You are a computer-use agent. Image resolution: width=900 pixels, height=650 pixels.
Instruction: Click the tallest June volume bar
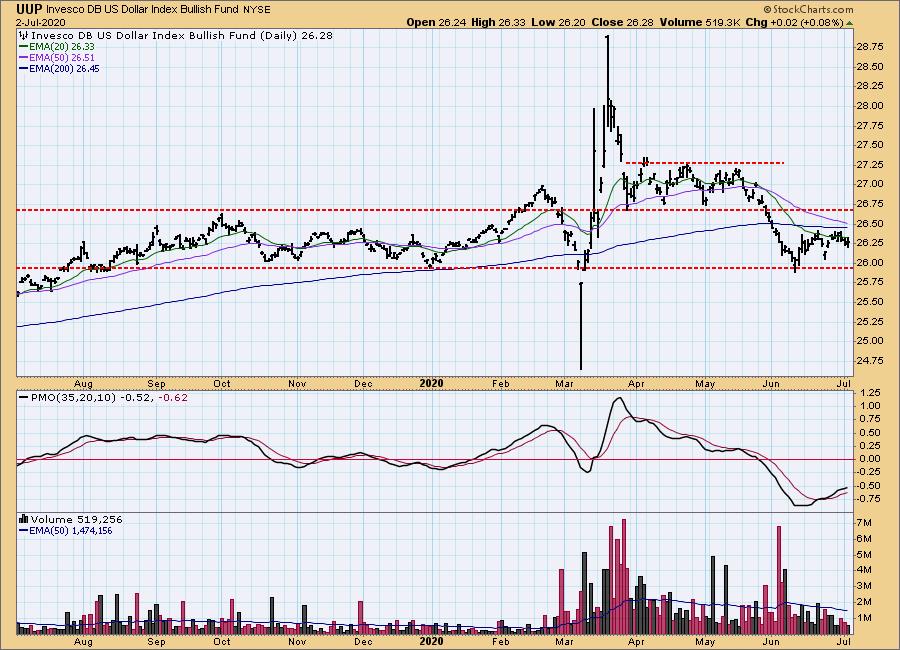point(779,579)
